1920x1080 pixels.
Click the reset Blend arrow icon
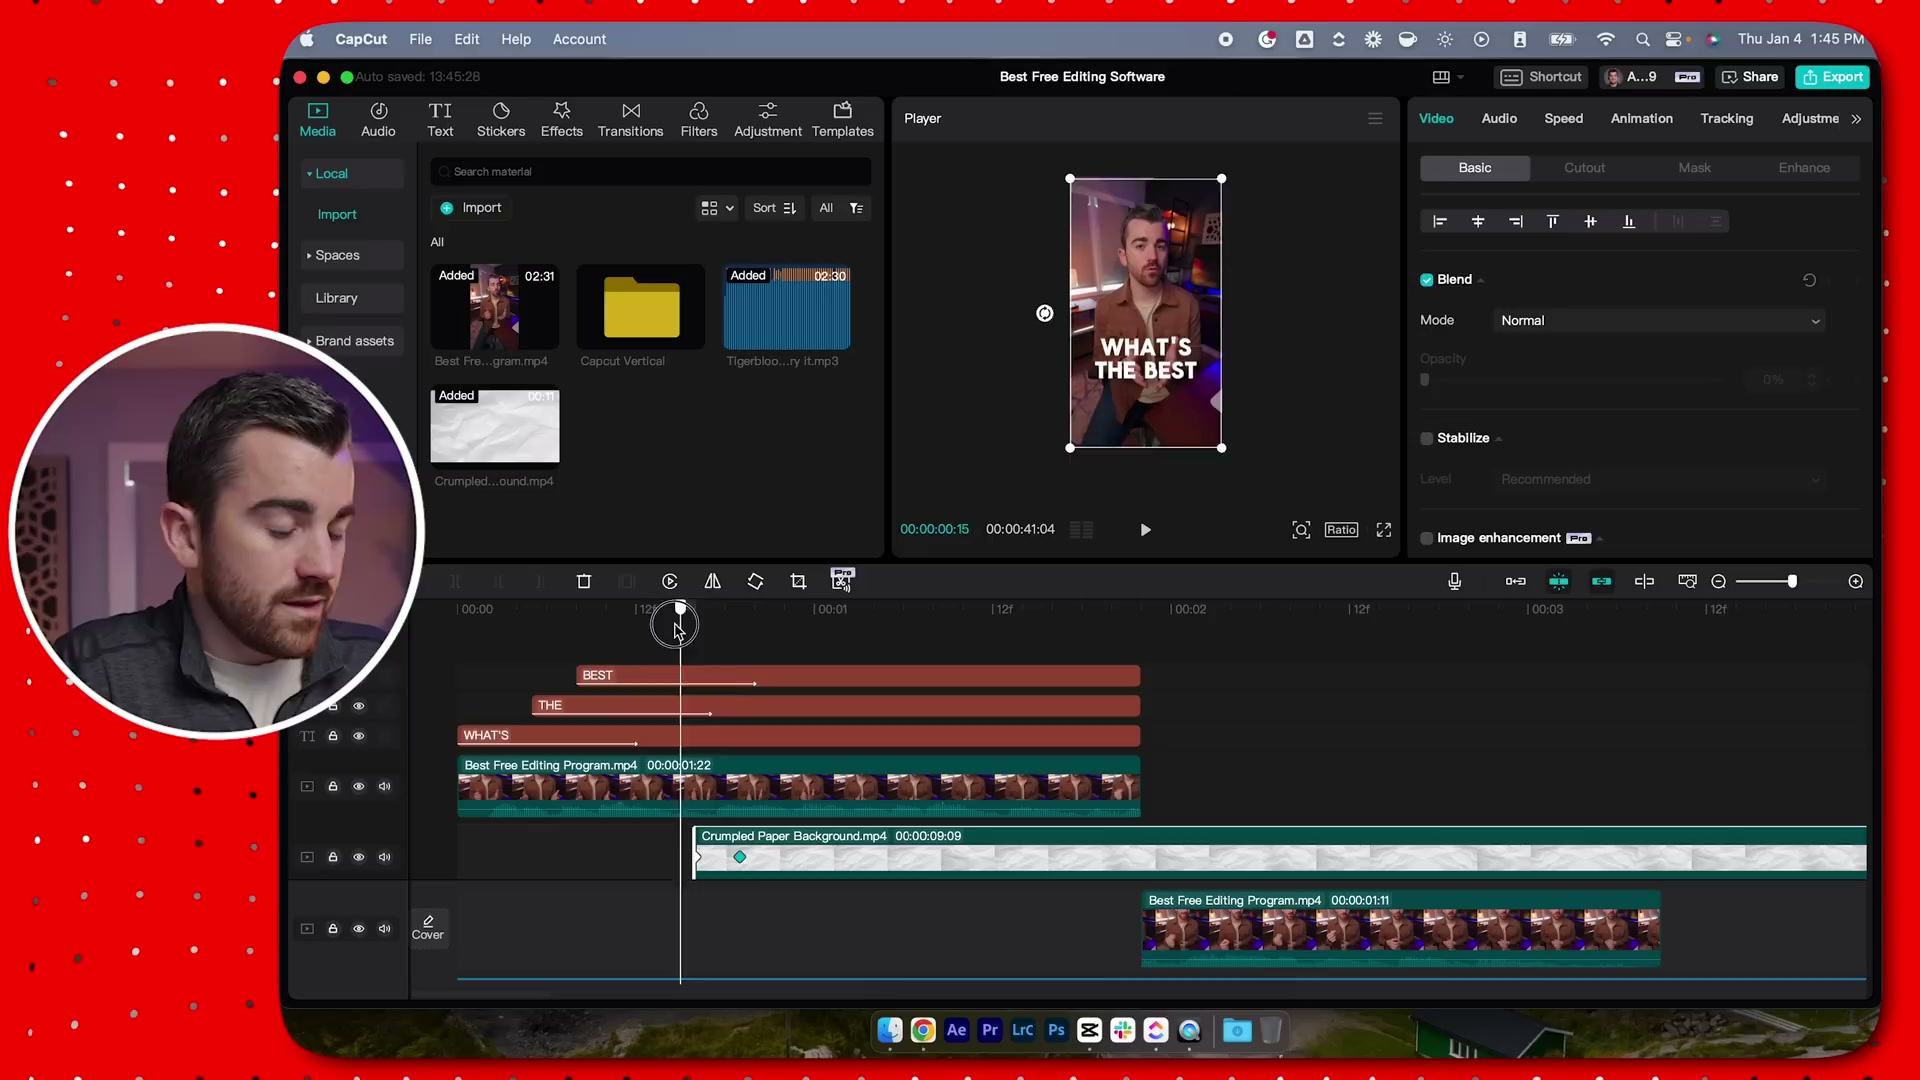(x=1809, y=280)
